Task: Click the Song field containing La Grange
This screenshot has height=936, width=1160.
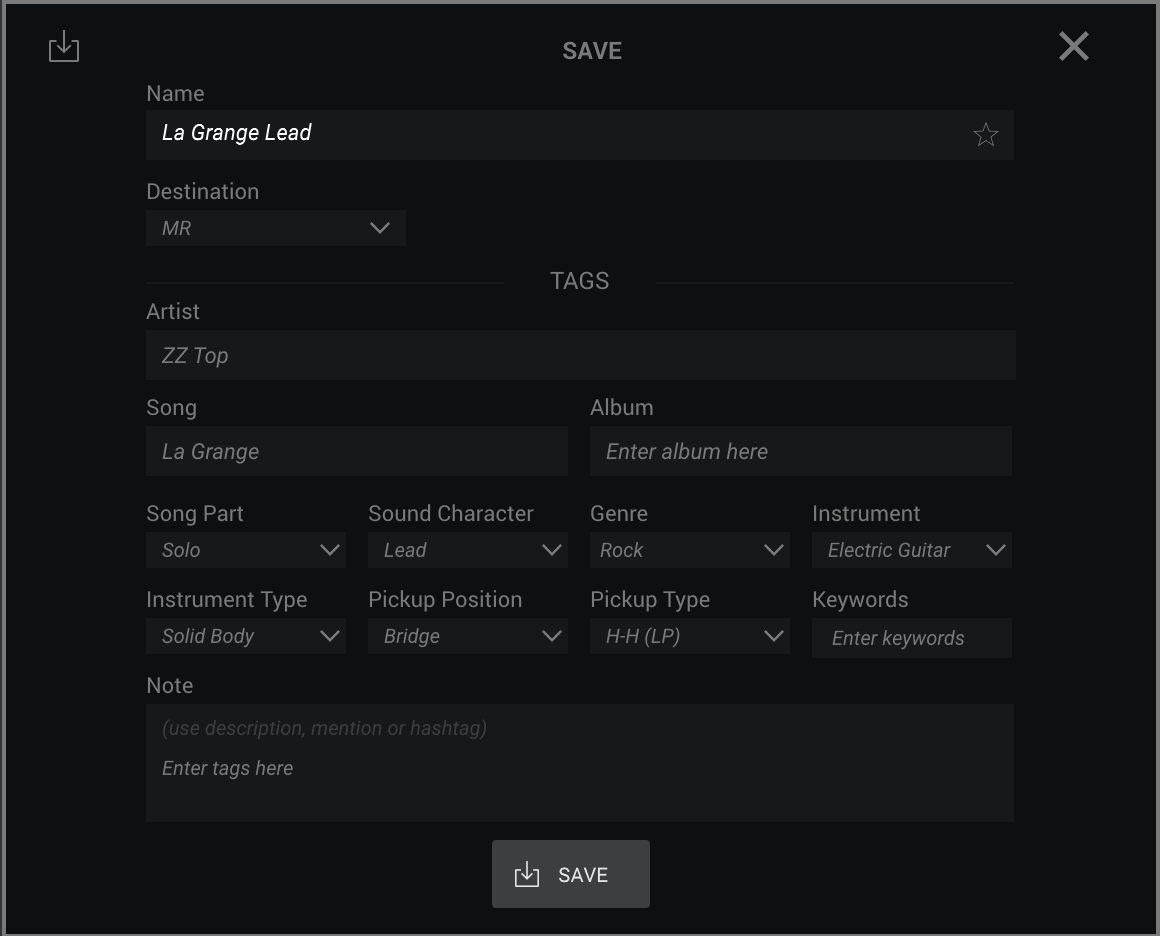Action: click(x=357, y=451)
